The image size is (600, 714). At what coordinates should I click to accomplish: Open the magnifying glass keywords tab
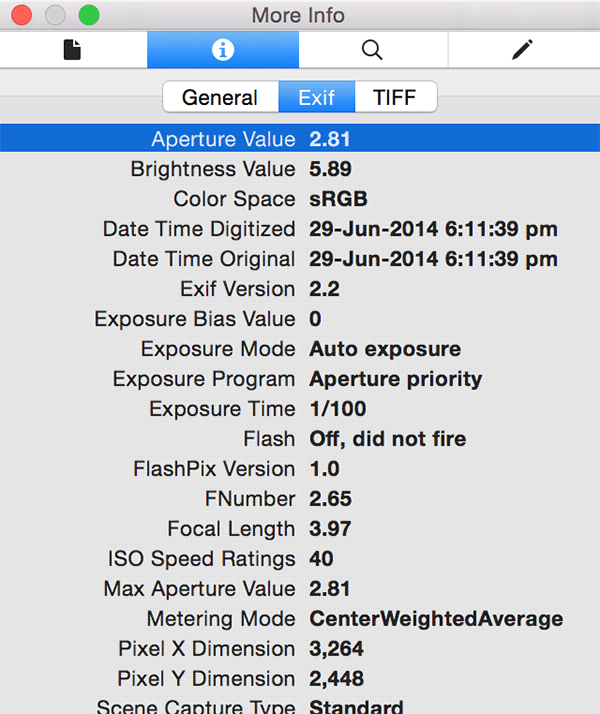tap(372, 49)
